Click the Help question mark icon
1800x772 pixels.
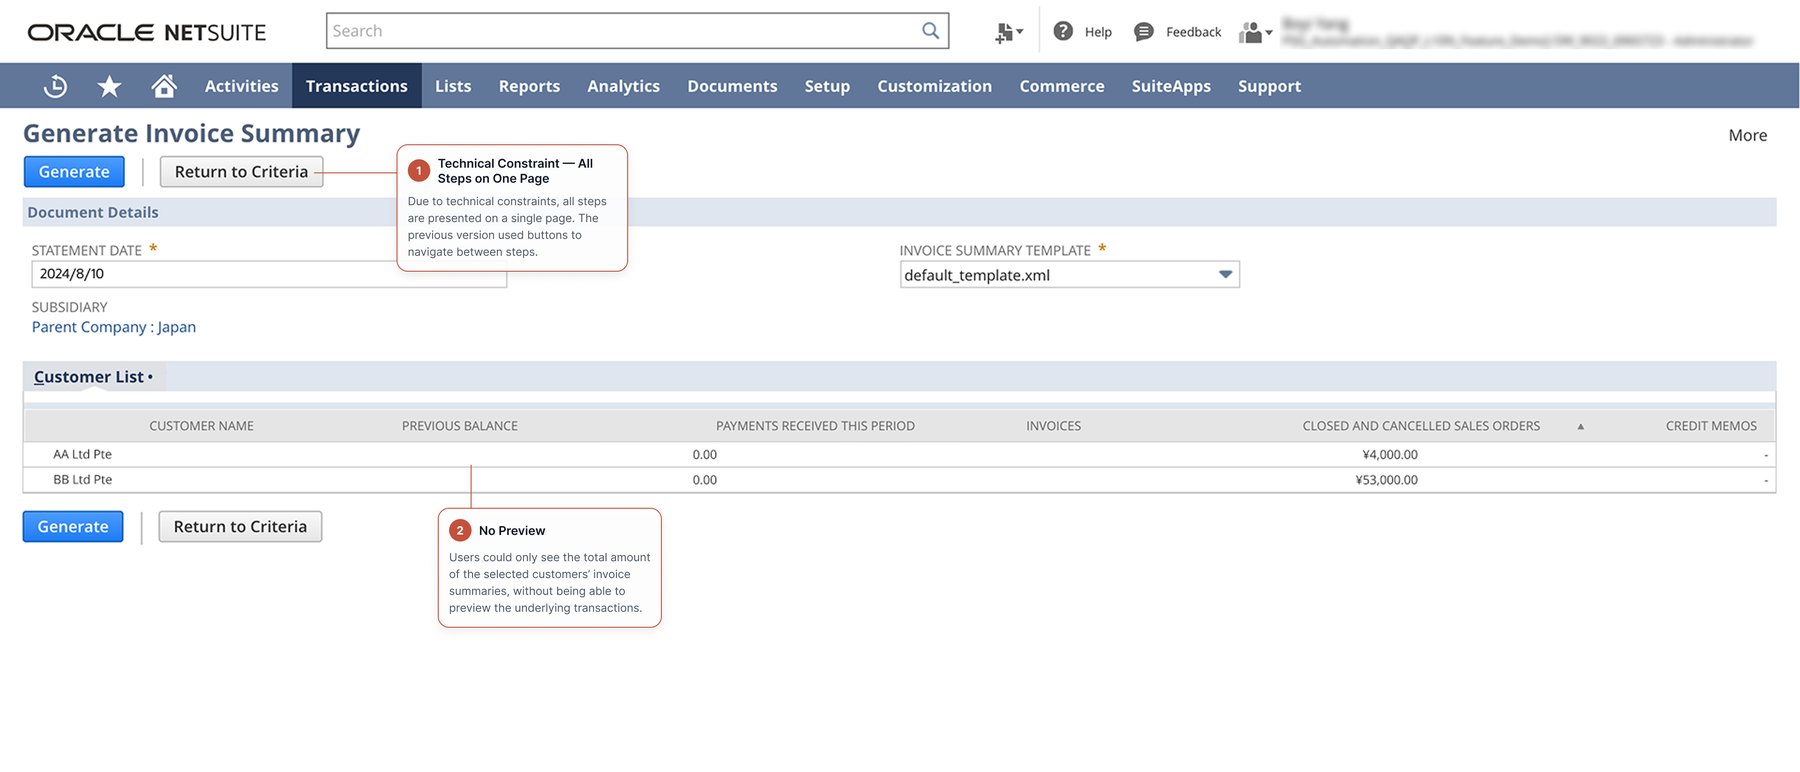point(1063,31)
